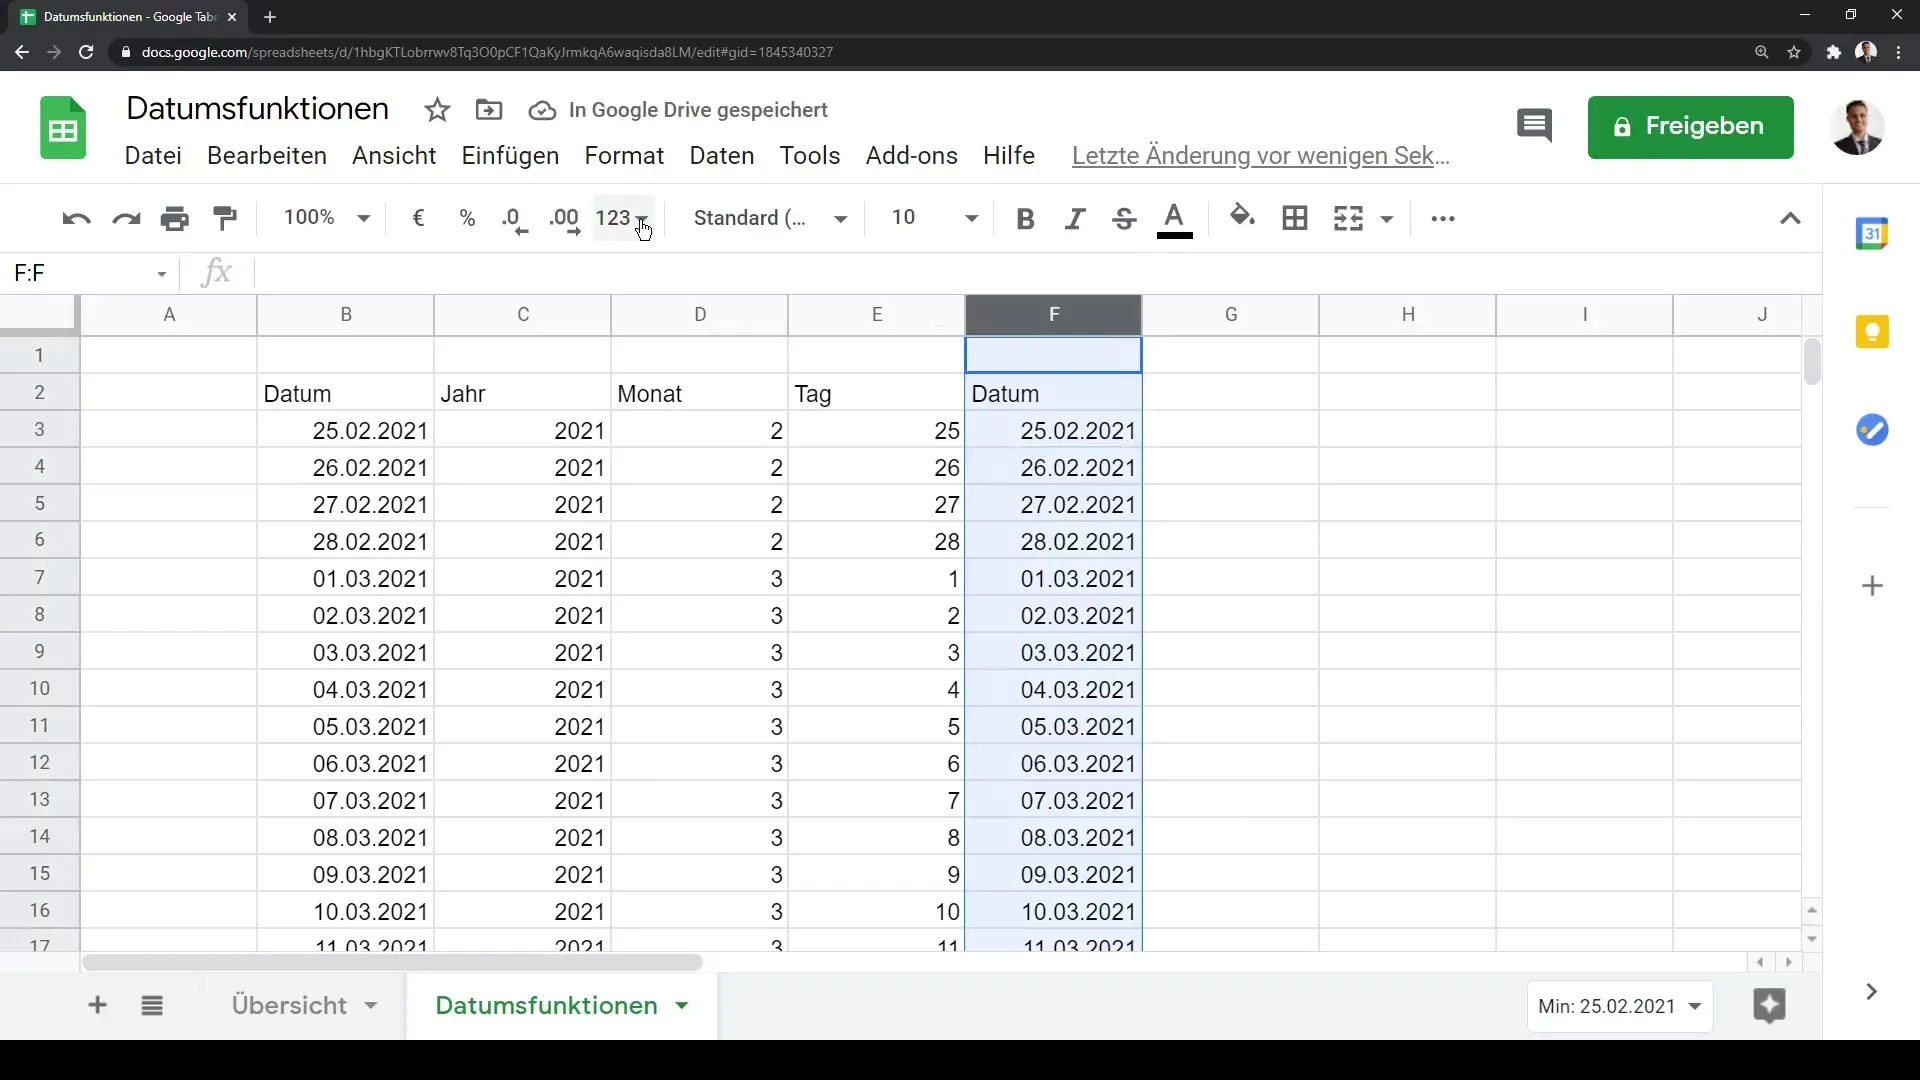Screen dimensions: 1920x1080
Task: Open browser extensions puzzle icon
Action: 1833,52
